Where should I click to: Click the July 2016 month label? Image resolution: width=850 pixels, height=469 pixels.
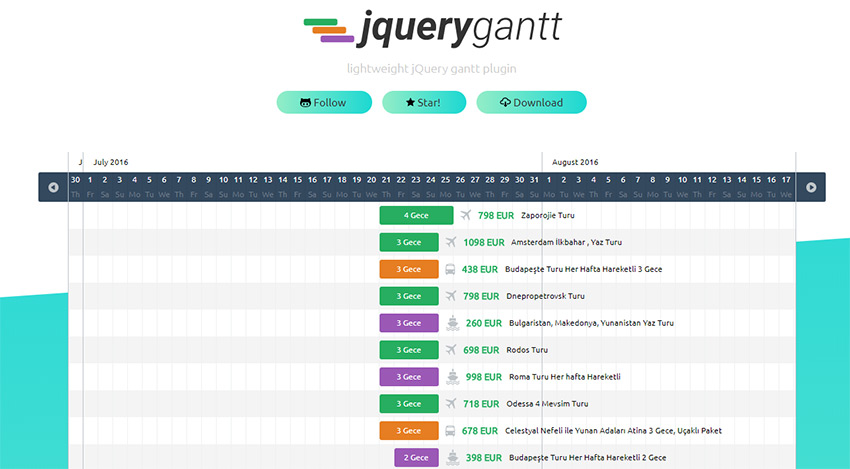coord(111,162)
